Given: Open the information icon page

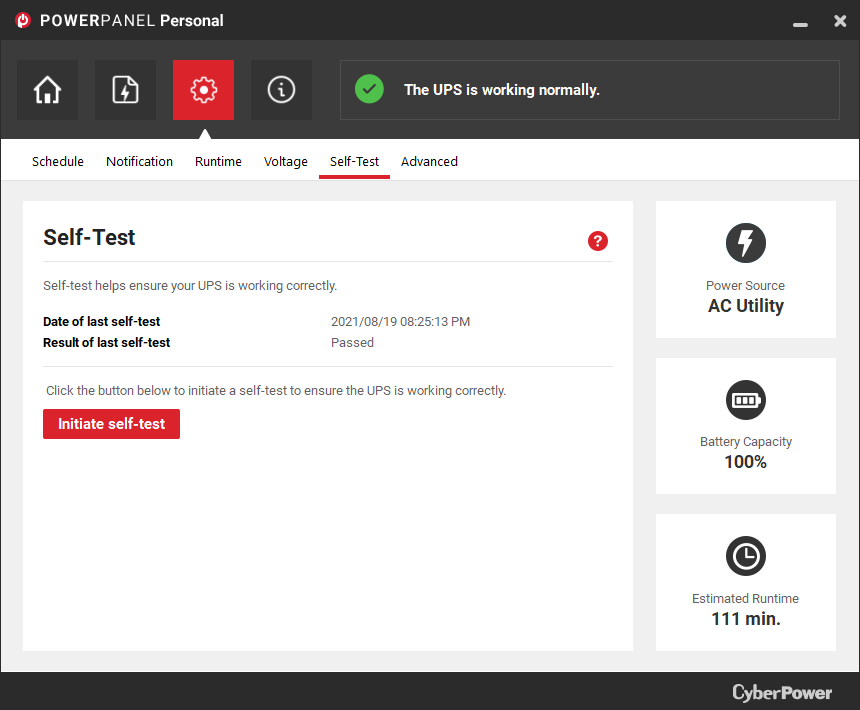Looking at the screenshot, I should (281, 90).
